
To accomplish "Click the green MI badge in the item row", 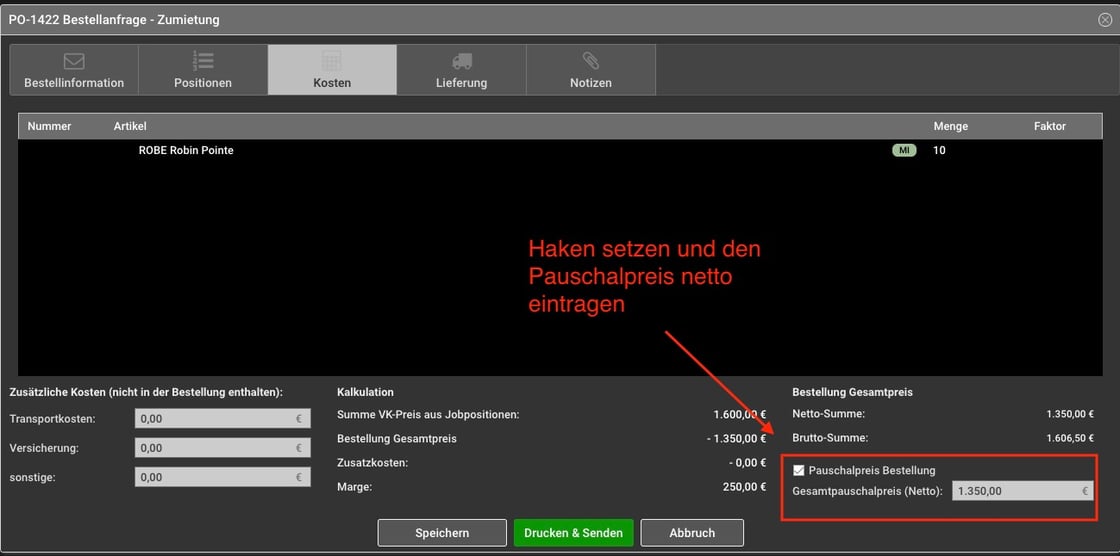I will (904, 150).
